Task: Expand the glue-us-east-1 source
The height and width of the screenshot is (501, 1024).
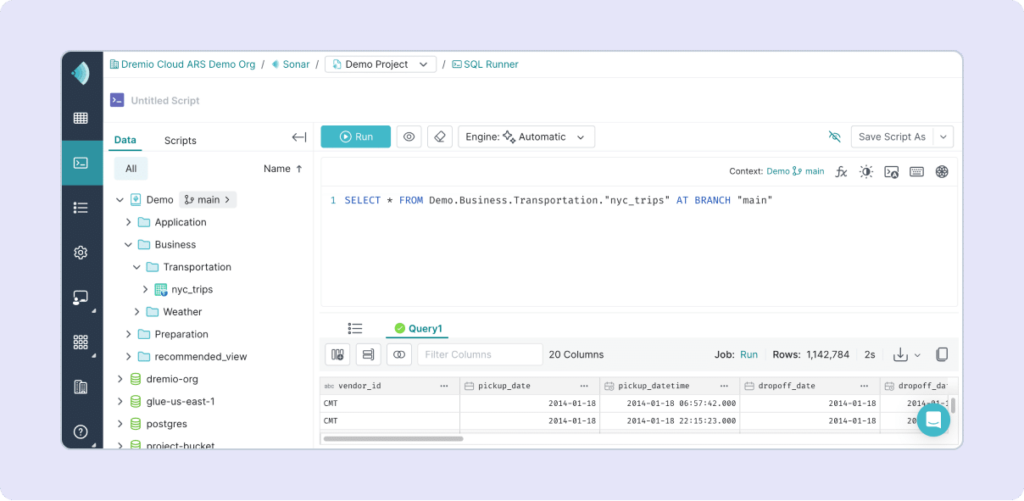Action: pos(120,401)
